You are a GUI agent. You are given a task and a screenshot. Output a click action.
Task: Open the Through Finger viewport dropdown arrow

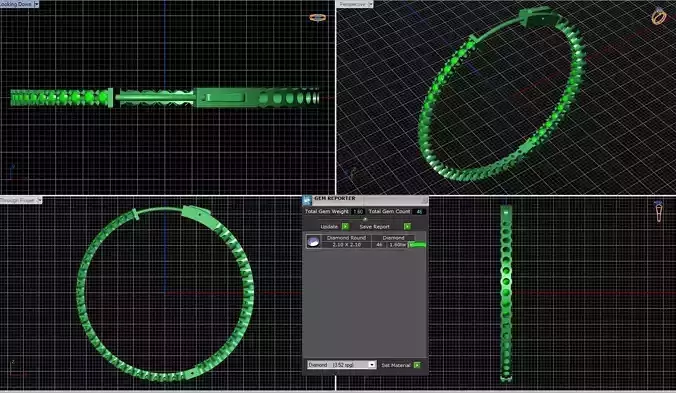coord(39,200)
